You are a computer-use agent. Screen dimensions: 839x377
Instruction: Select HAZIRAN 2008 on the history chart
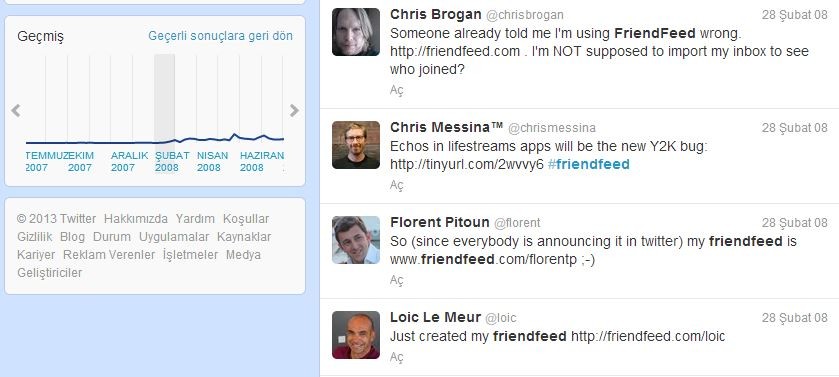coord(262,161)
